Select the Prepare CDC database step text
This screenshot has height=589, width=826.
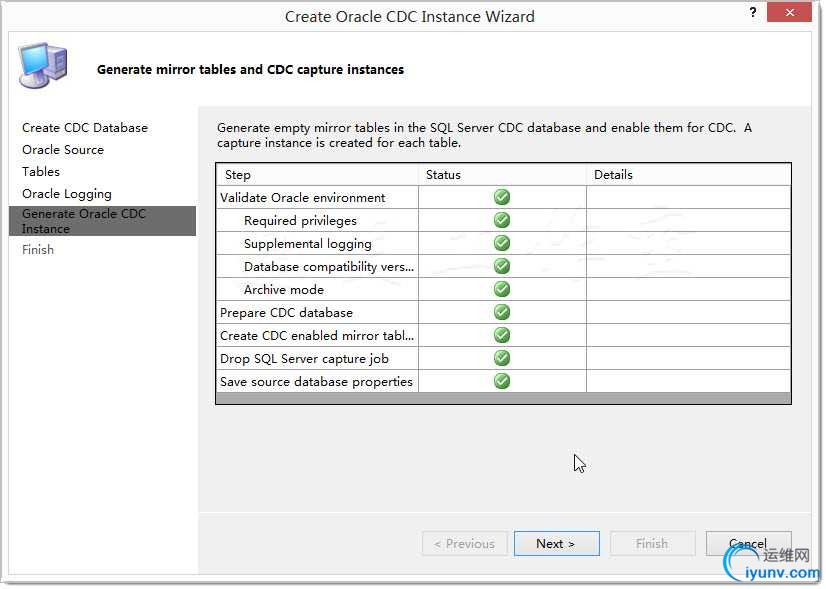pyautogui.click(x=286, y=312)
